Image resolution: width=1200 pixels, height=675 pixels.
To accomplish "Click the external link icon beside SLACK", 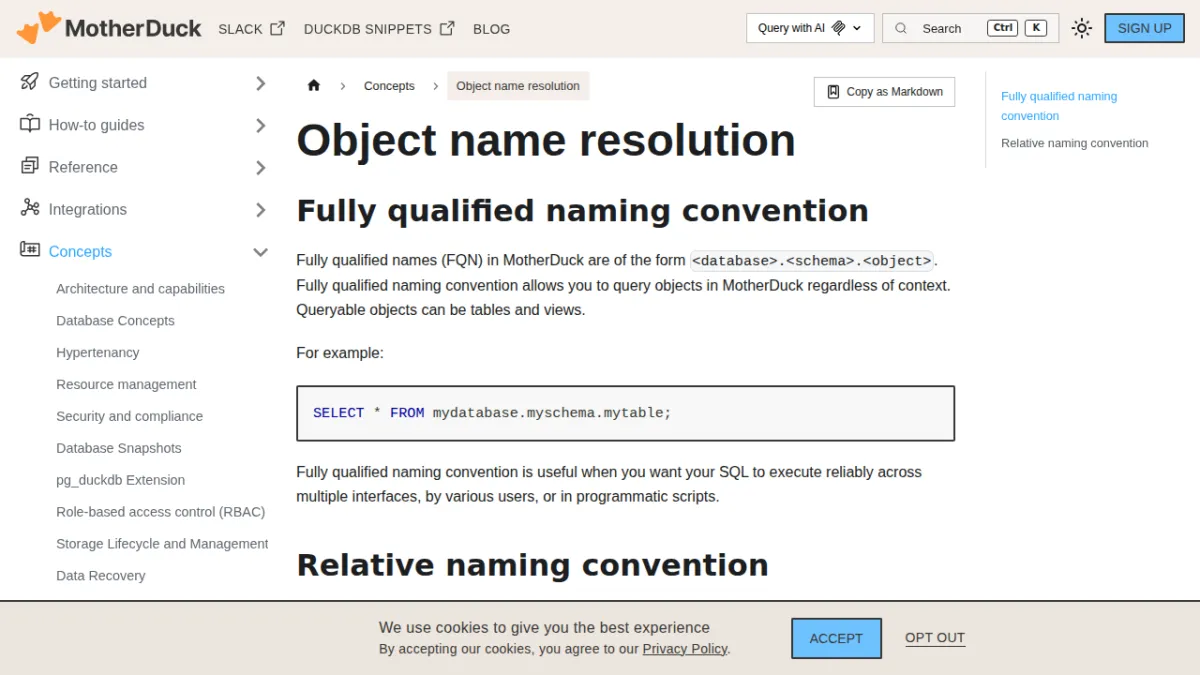I will click(x=277, y=28).
